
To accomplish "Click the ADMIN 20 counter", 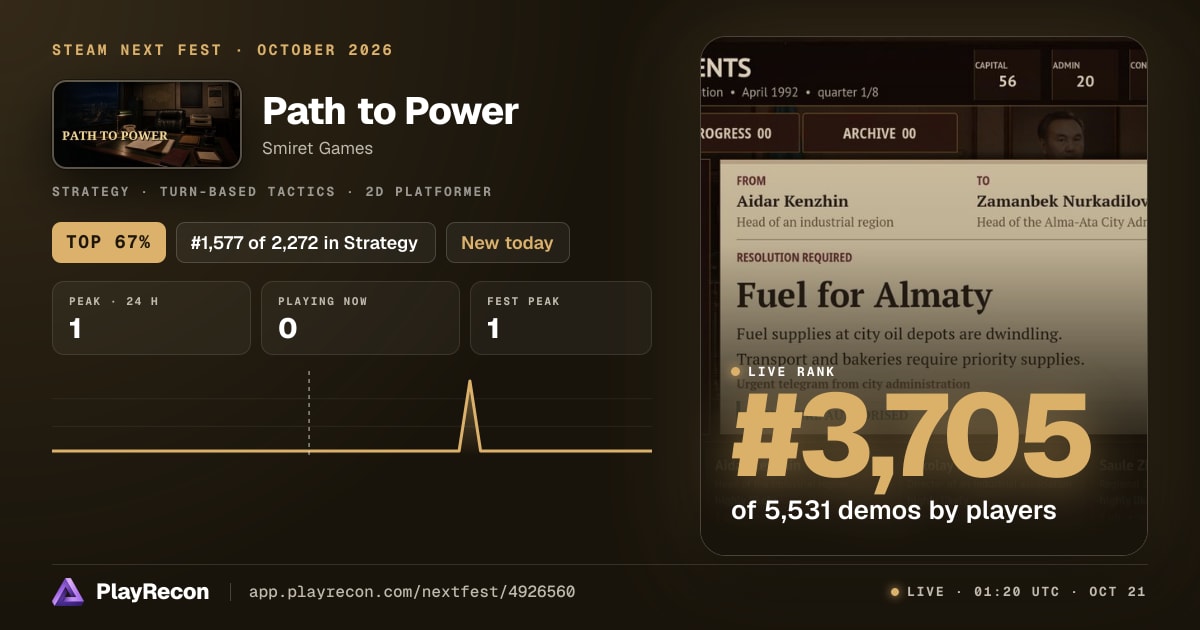I will pyautogui.click(x=1085, y=75).
